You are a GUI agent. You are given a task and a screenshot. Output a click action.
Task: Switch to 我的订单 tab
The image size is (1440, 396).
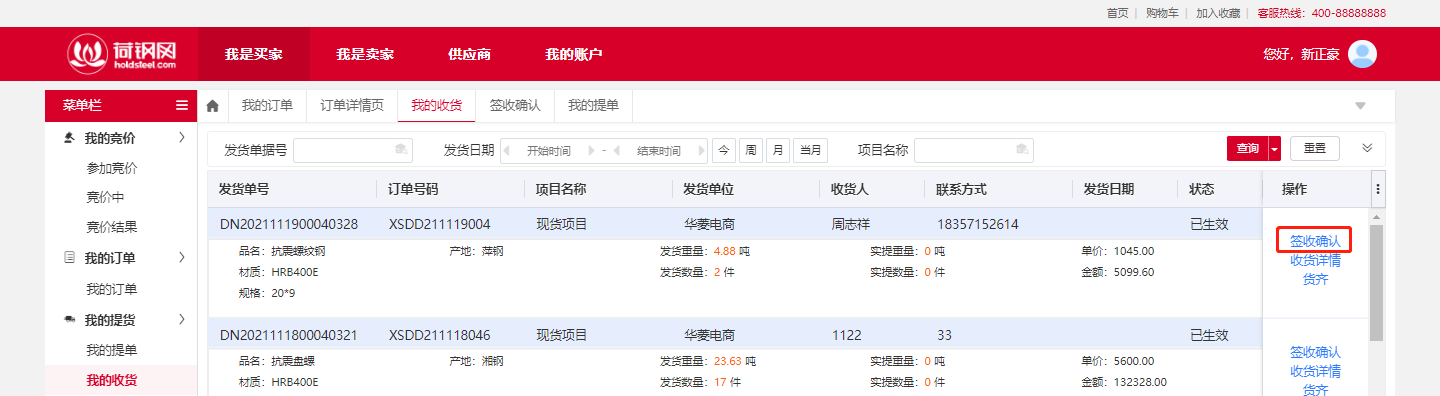click(x=267, y=105)
